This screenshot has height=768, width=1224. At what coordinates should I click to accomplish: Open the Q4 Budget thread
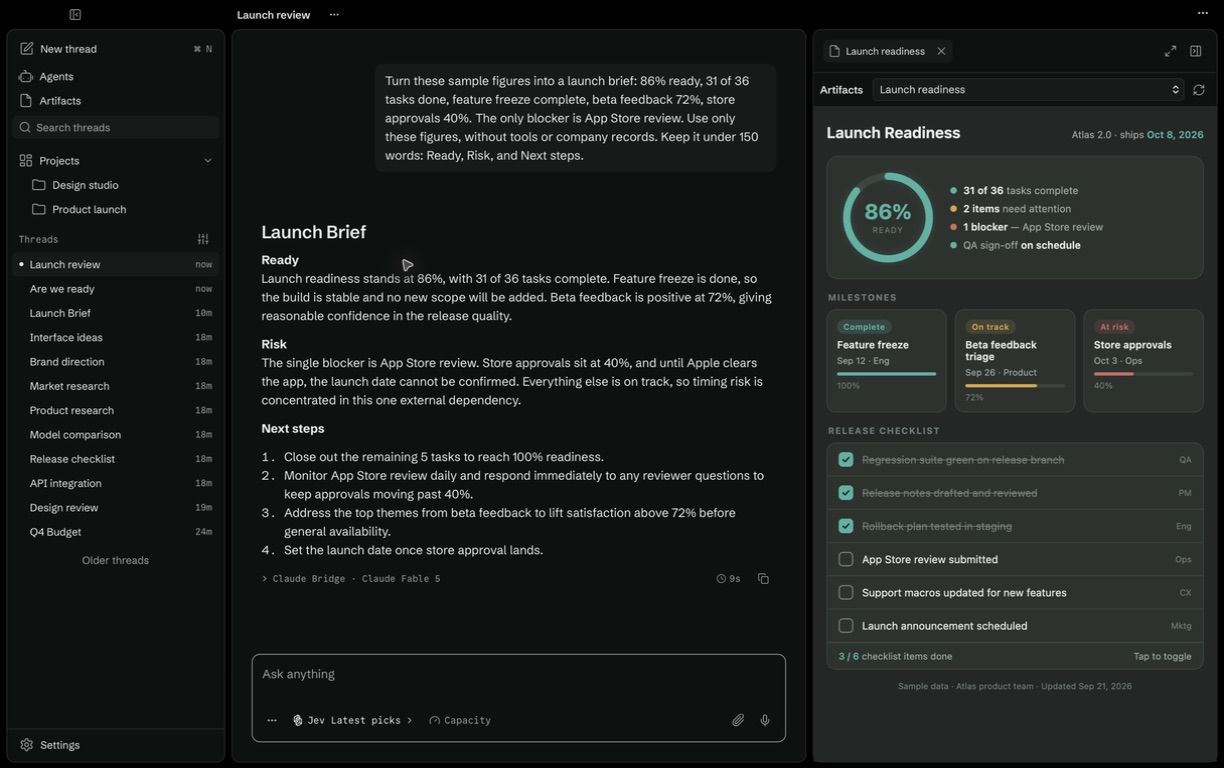click(115, 532)
